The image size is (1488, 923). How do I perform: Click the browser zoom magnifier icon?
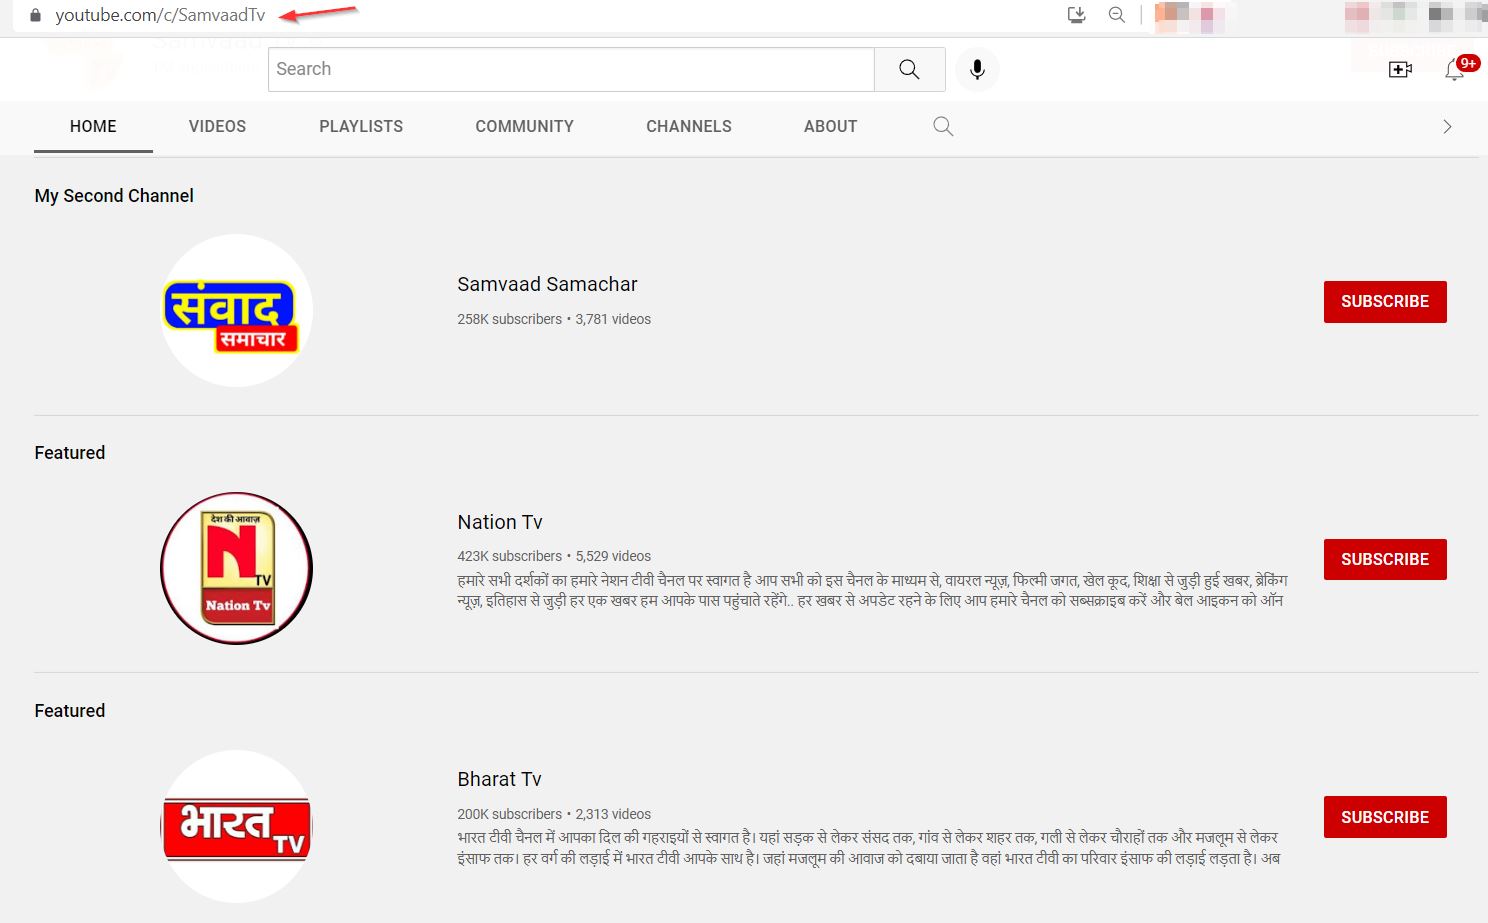(1117, 15)
